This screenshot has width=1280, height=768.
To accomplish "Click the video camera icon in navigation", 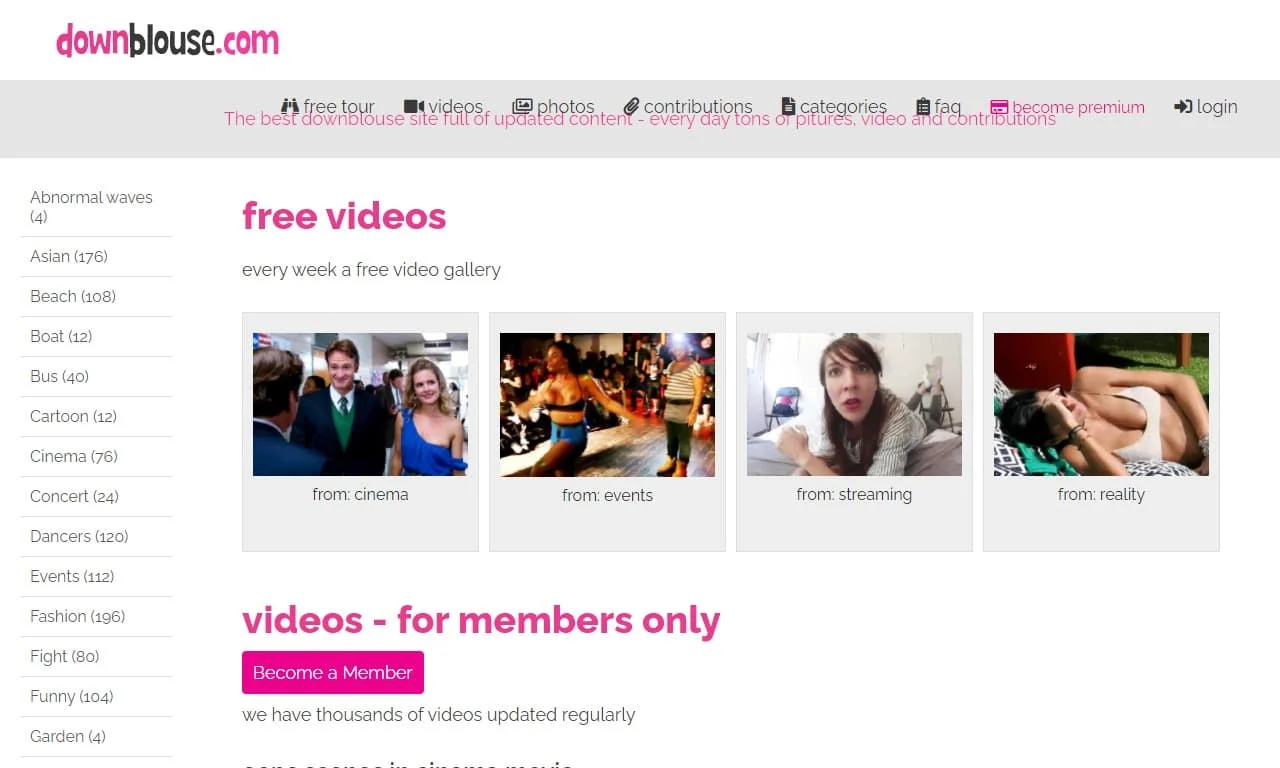I will [x=414, y=106].
